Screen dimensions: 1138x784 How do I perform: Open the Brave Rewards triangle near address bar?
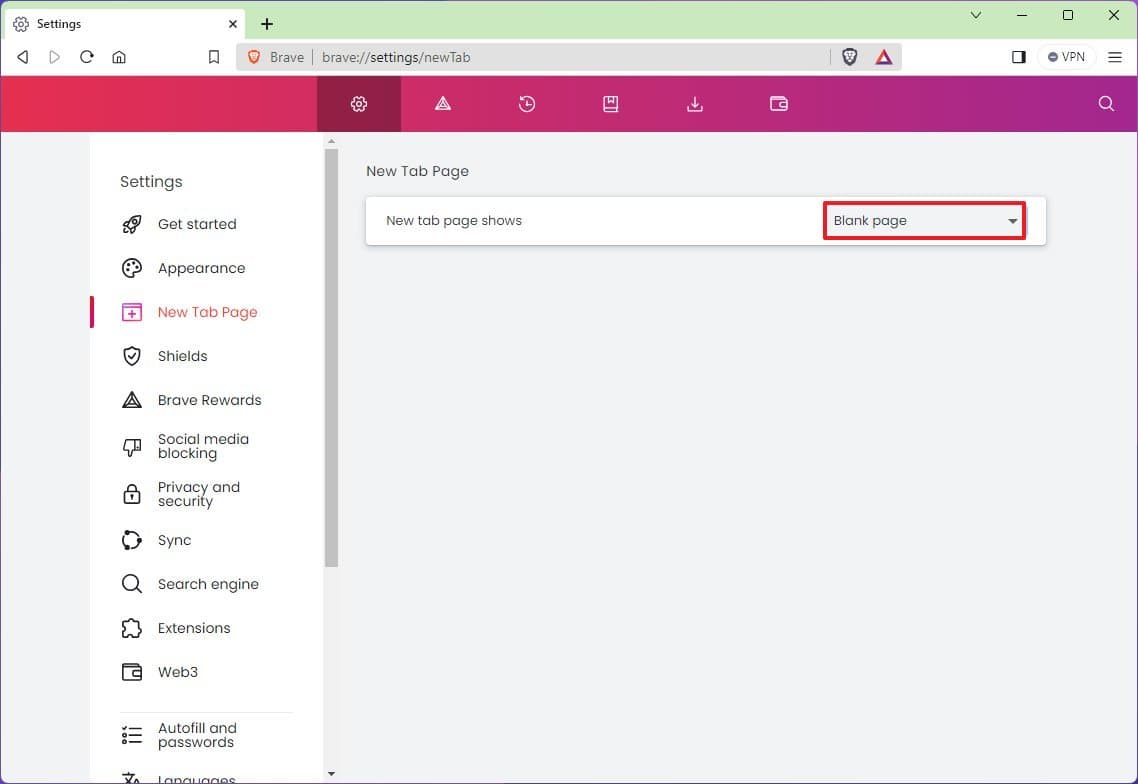point(883,57)
